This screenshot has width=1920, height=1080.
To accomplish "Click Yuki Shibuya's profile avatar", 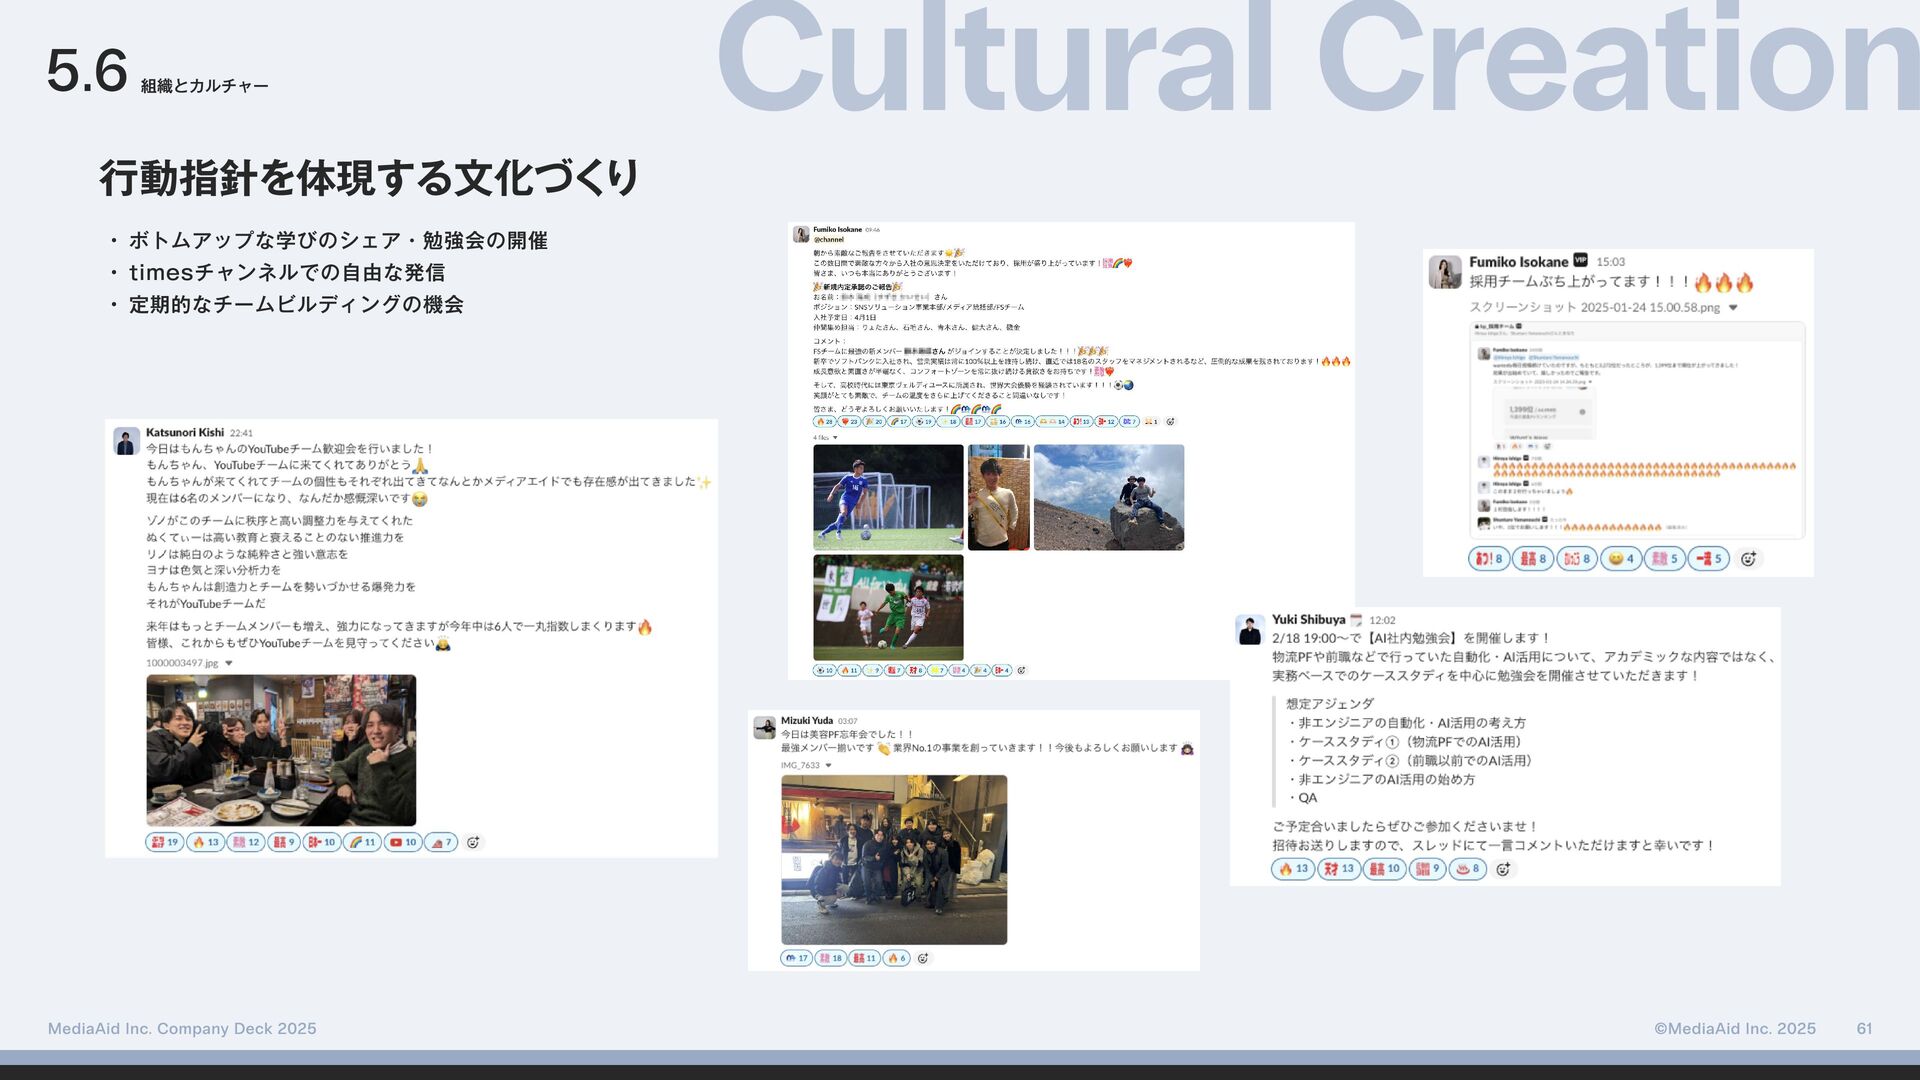I will [x=1250, y=630].
